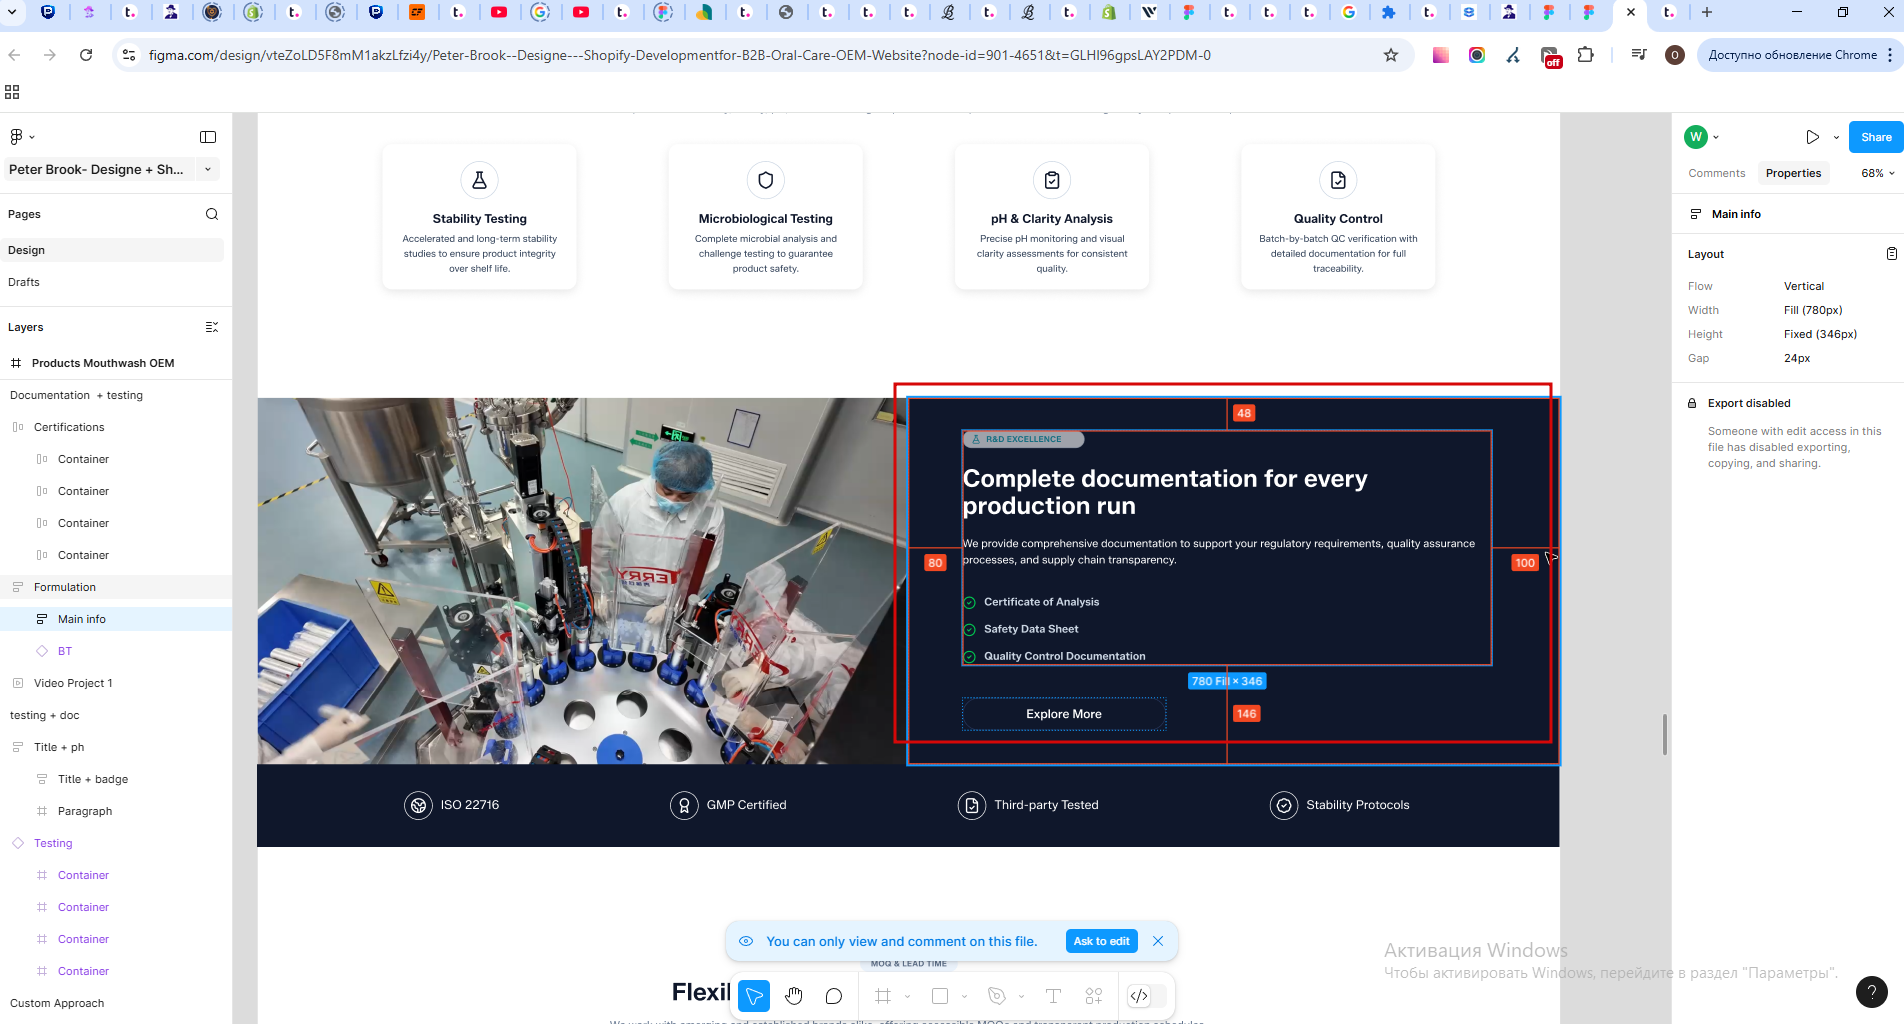Click the extension icon with off badge

click(x=1550, y=57)
